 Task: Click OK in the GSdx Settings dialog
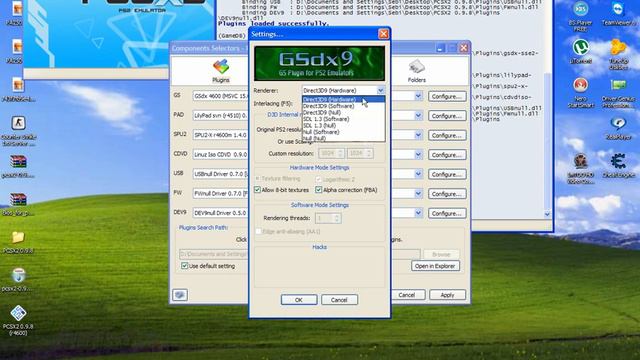click(x=299, y=300)
